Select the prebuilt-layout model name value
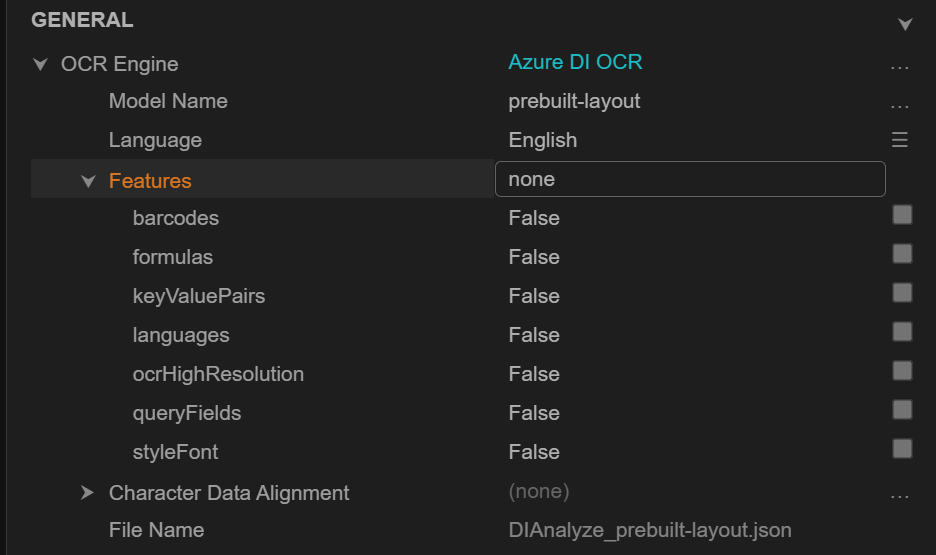This screenshot has height=555, width=936. pos(574,101)
